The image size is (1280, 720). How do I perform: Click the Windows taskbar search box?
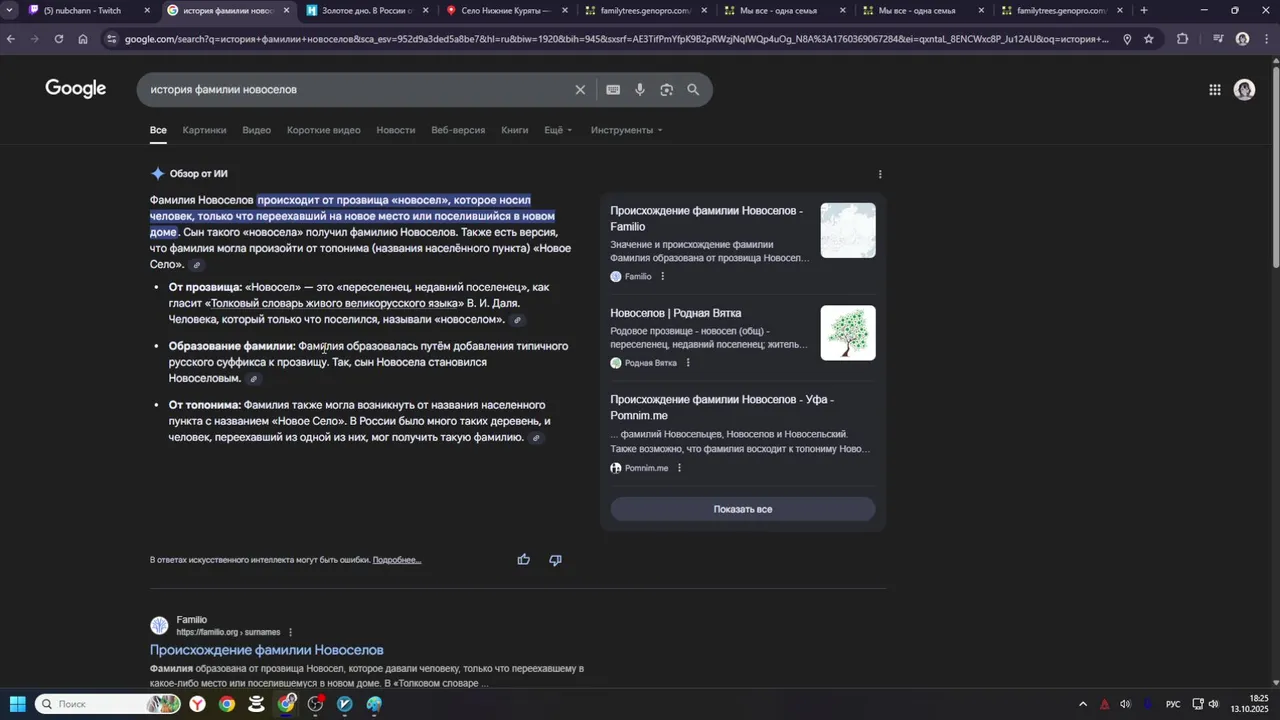[108, 704]
